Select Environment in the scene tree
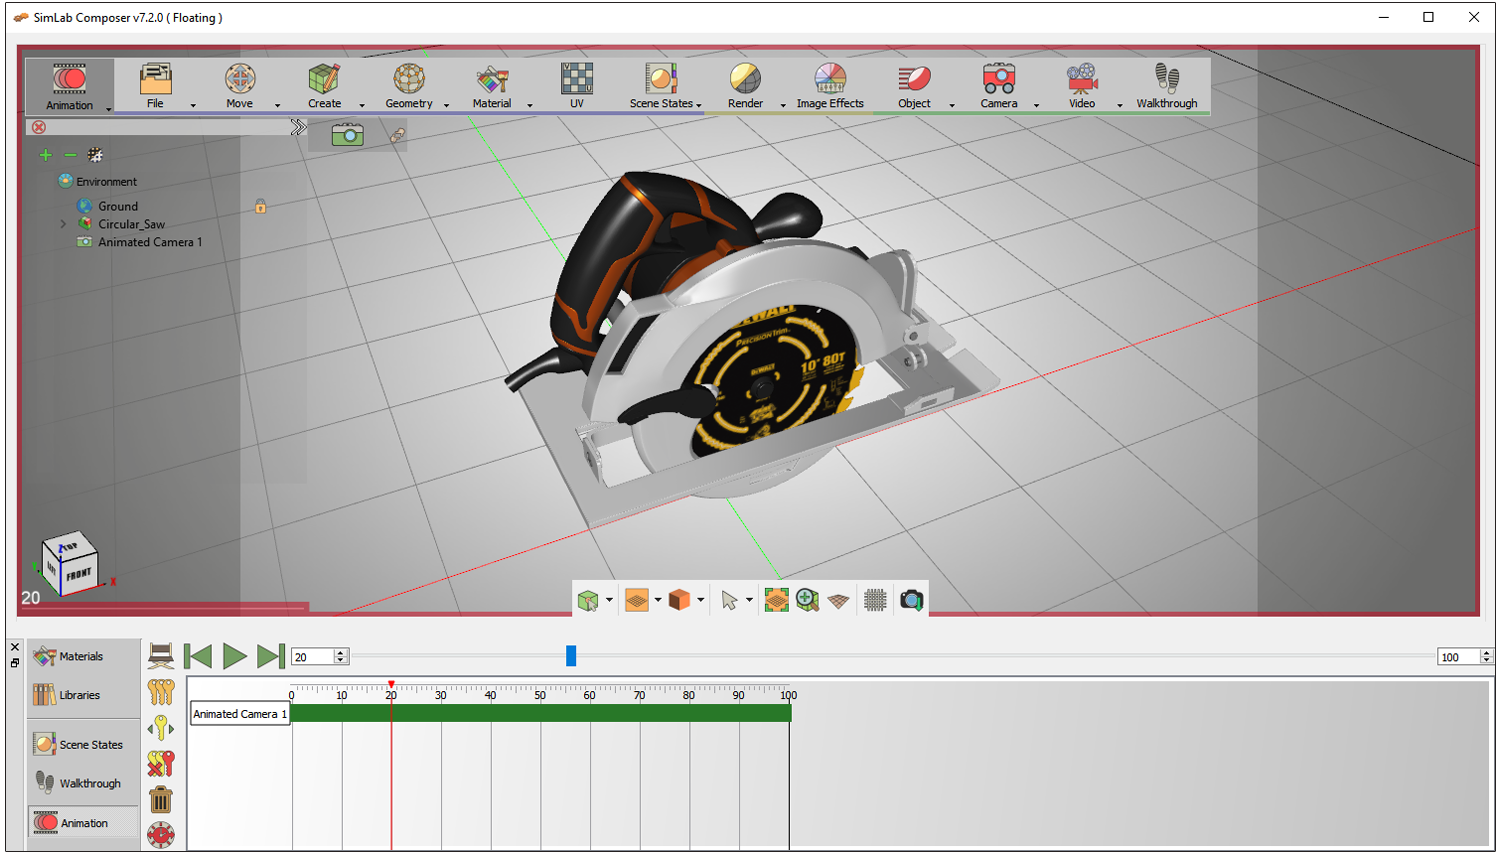 107,182
